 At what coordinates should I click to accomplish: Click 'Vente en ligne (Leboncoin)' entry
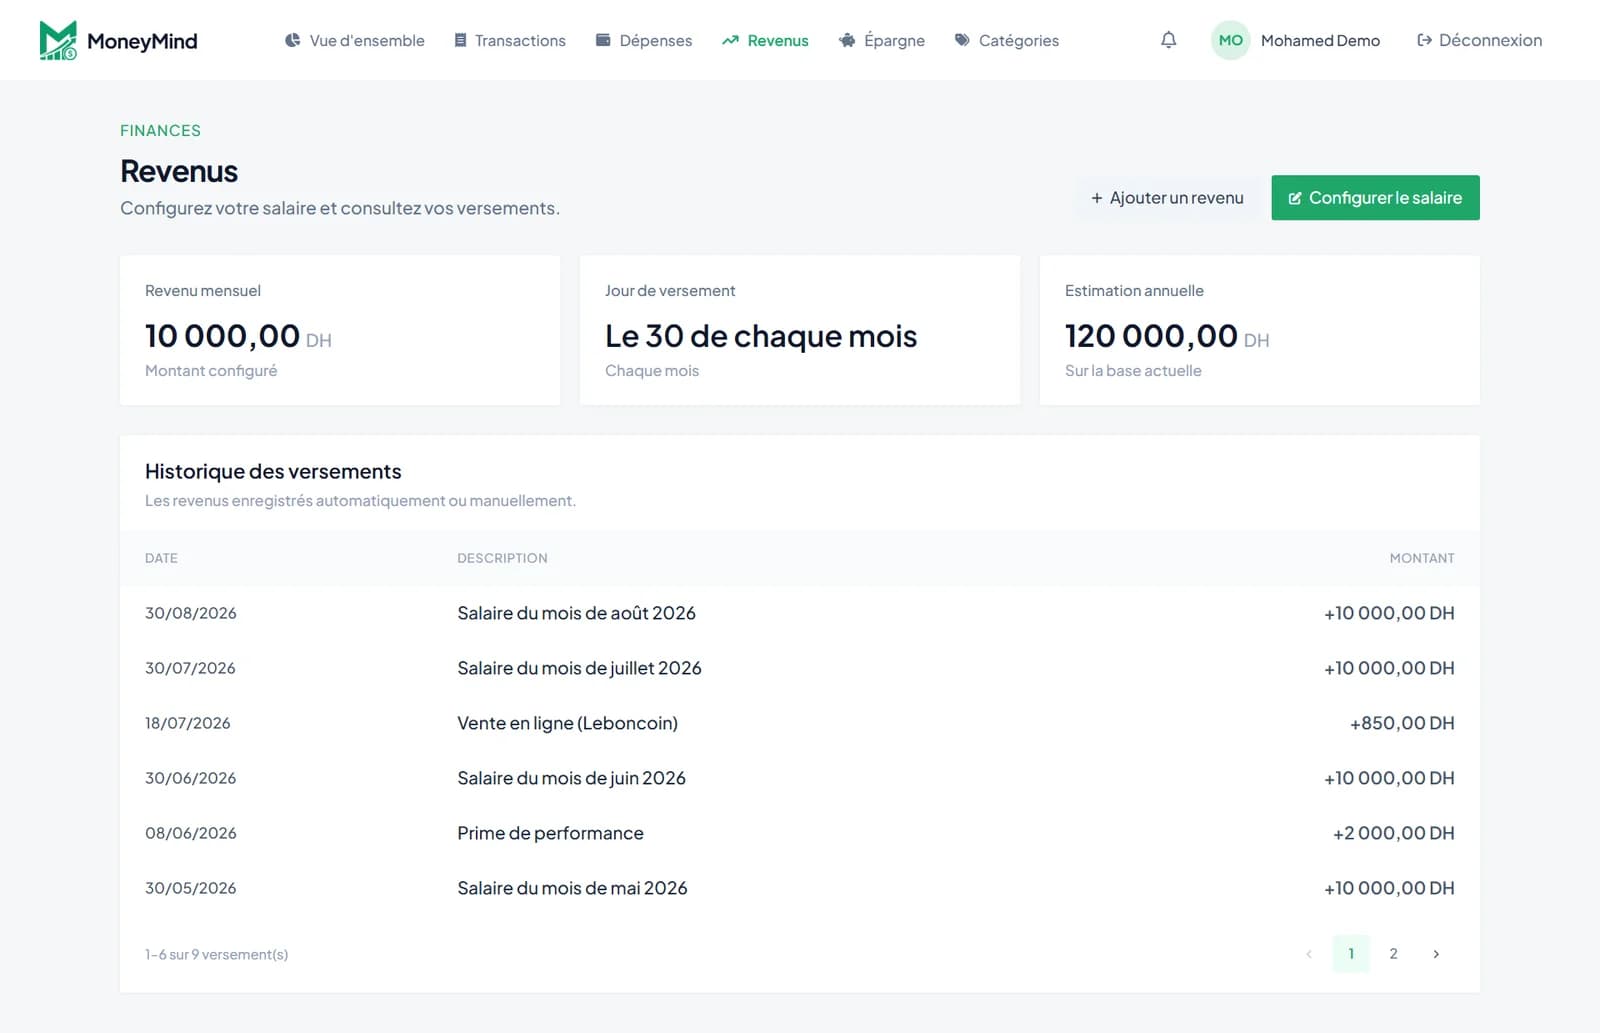(x=567, y=723)
